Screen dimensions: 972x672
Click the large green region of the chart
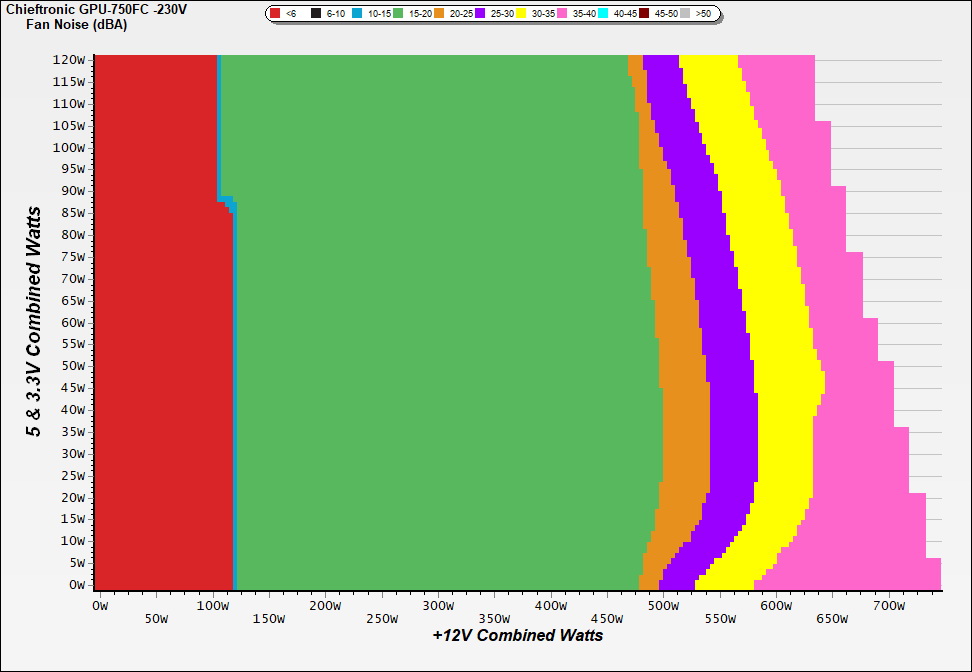430,320
